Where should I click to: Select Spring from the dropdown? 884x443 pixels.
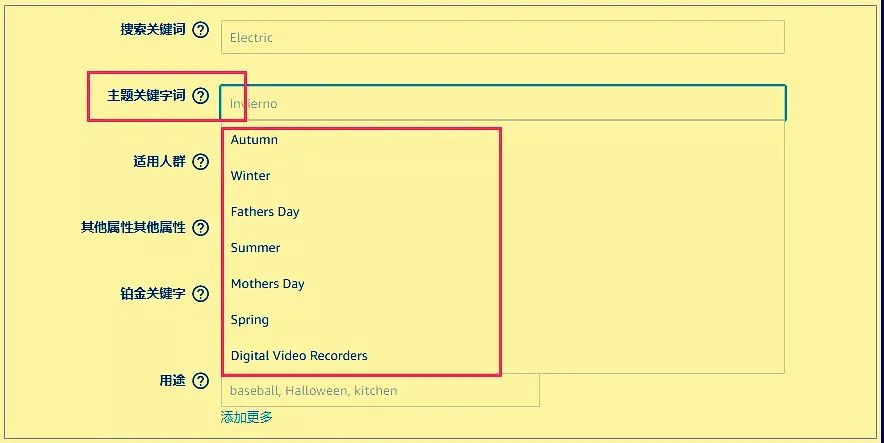249,320
